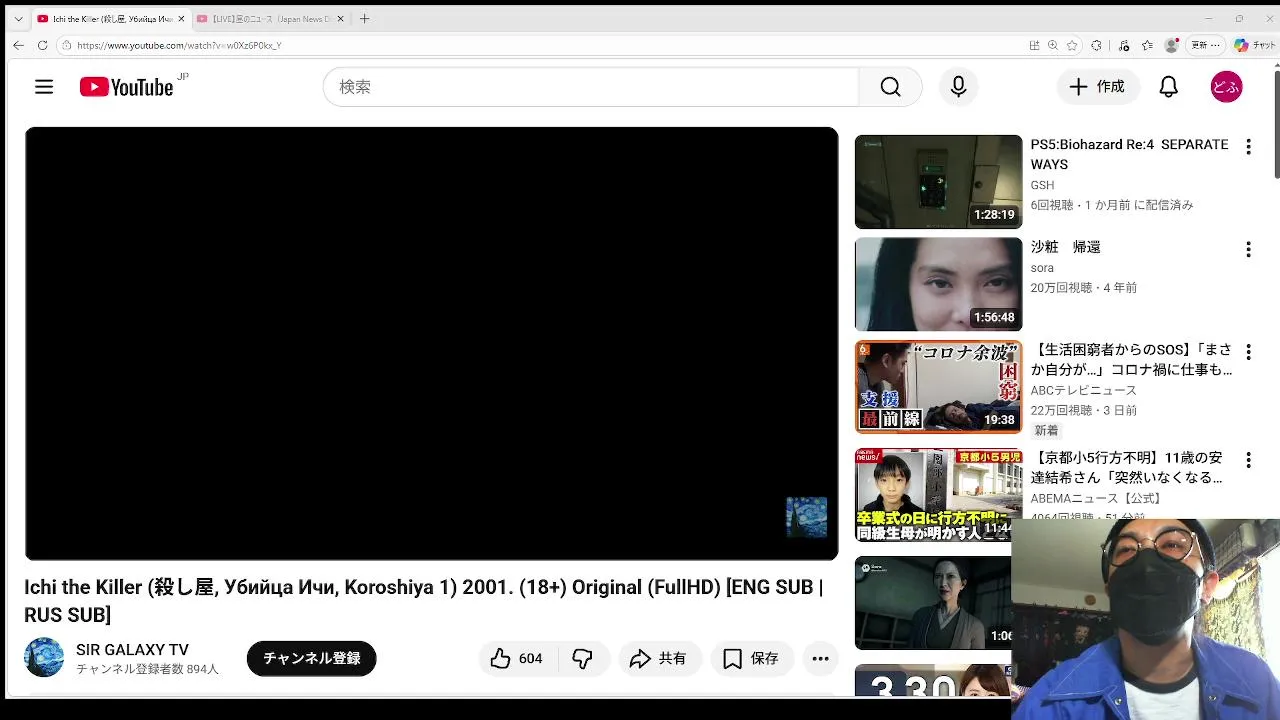The image size is (1280, 720).
Task: Open SIR GALAXY TV channel name link
Action: click(132, 650)
